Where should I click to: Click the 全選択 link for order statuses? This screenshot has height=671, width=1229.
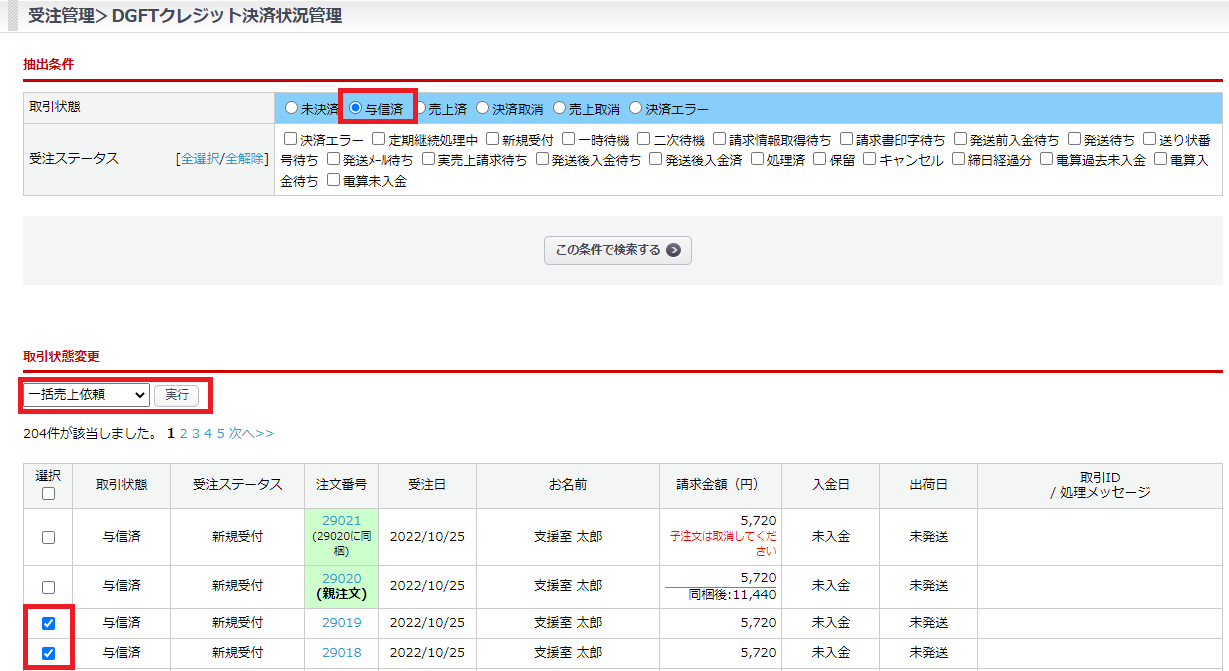tap(200, 159)
